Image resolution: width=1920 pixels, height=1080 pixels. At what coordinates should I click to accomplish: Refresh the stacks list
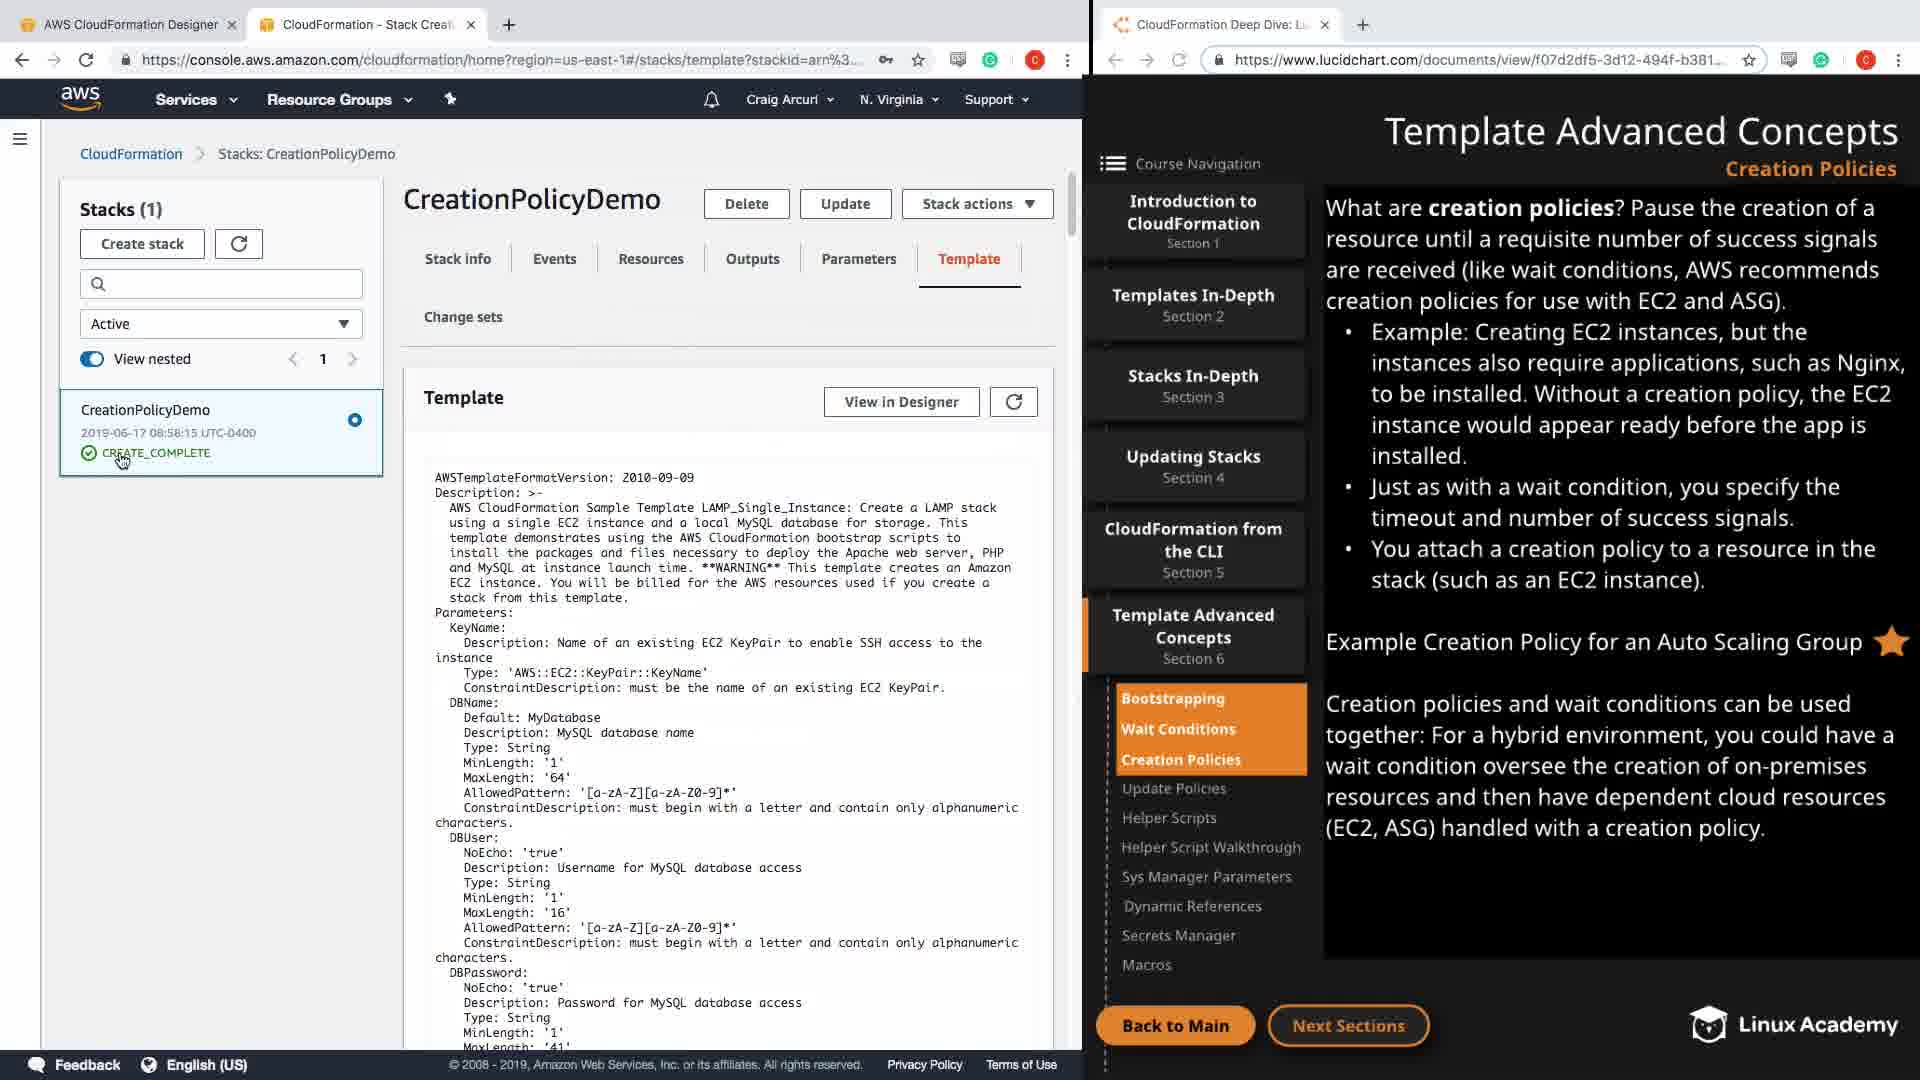[239, 244]
